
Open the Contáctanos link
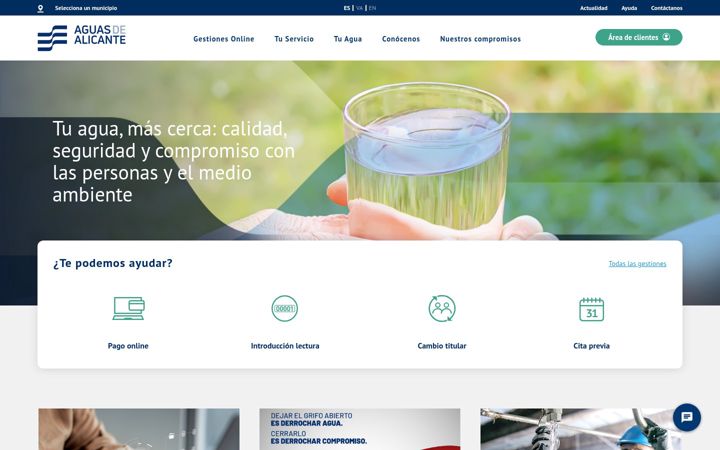[x=666, y=8]
